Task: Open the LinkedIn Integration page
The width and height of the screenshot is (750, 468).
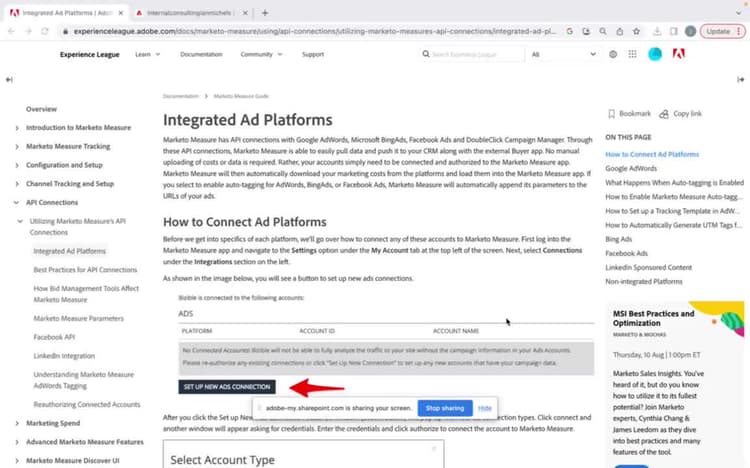Action: pos(64,356)
